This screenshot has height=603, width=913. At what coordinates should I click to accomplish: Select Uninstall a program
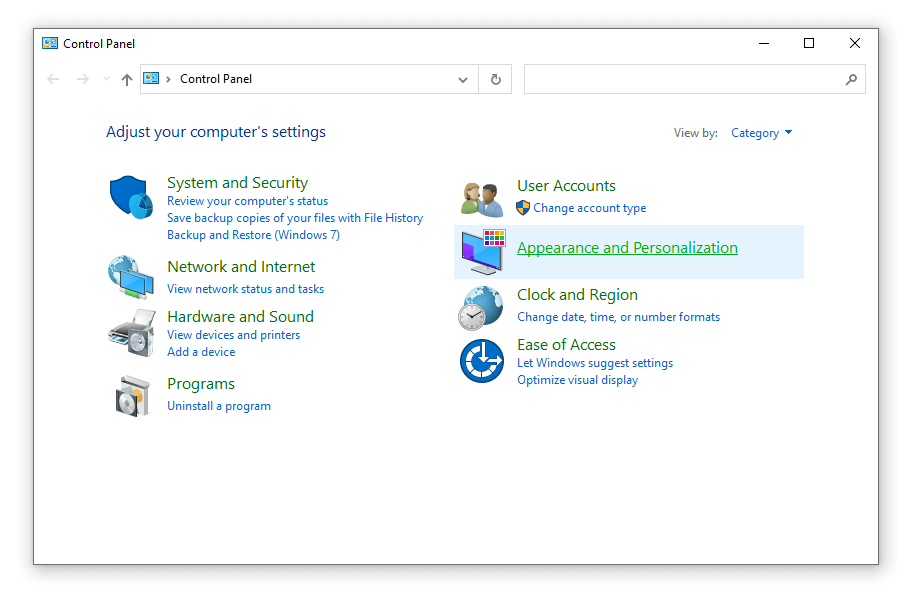(x=219, y=406)
